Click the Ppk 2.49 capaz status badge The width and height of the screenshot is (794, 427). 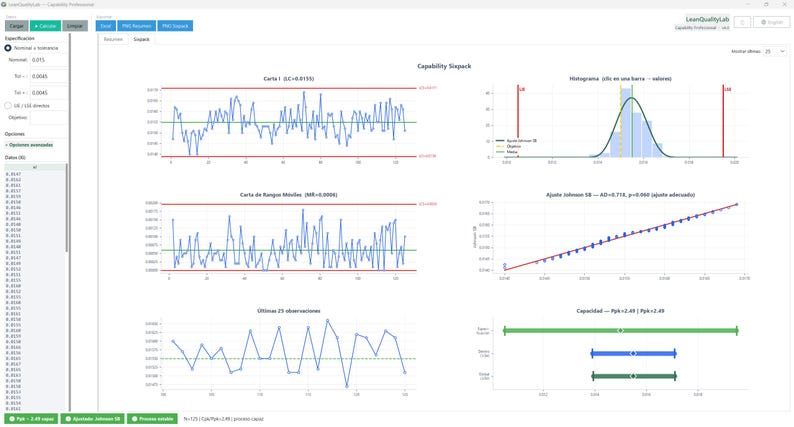32,419
